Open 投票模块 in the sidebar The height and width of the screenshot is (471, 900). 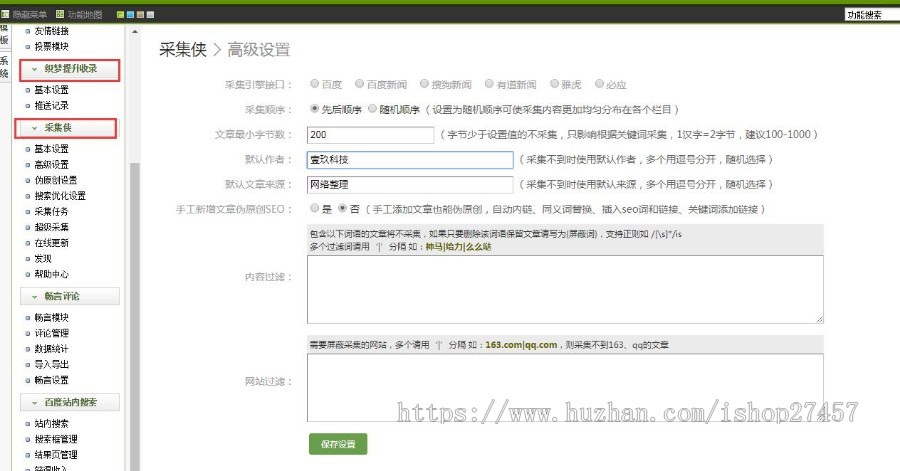click(52, 46)
